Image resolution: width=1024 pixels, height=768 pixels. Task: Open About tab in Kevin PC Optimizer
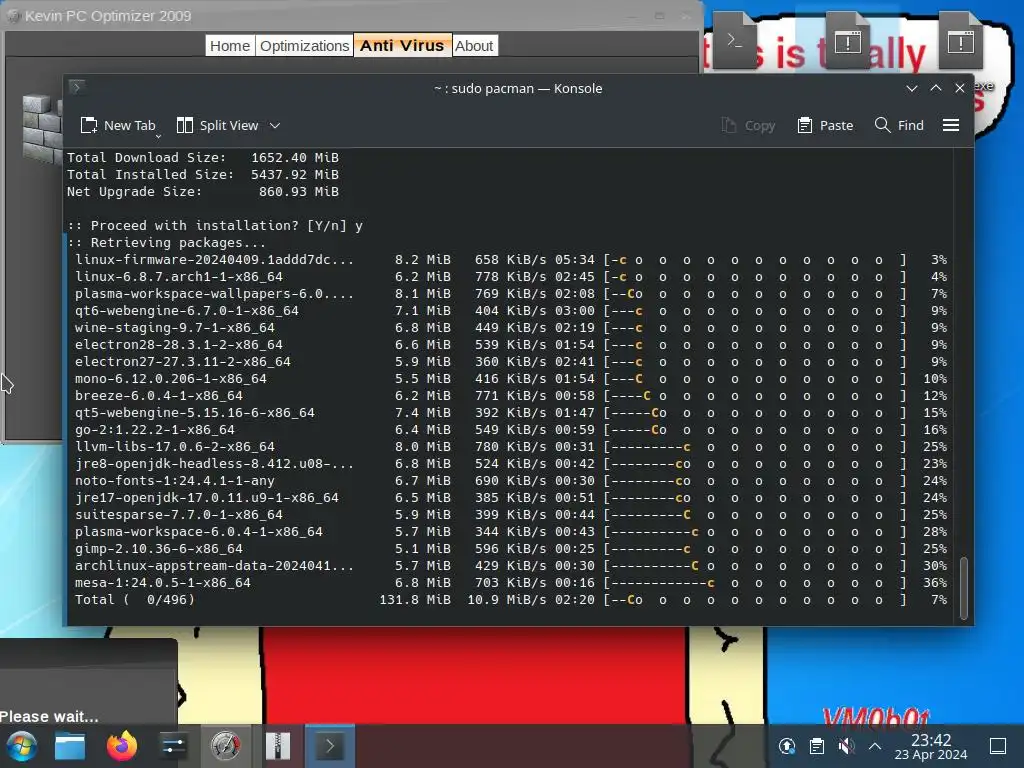(474, 46)
